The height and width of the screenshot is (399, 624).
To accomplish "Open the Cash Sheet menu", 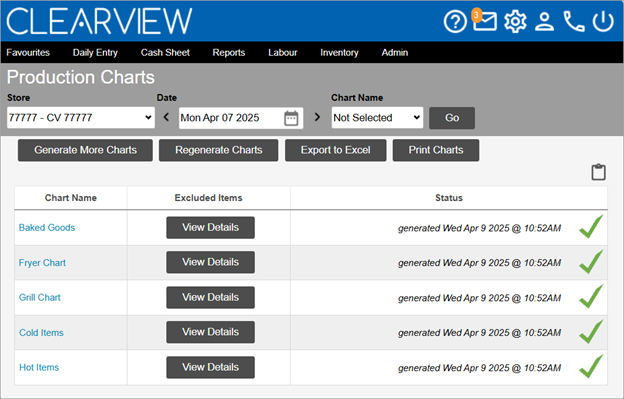I will coord(165,53).
